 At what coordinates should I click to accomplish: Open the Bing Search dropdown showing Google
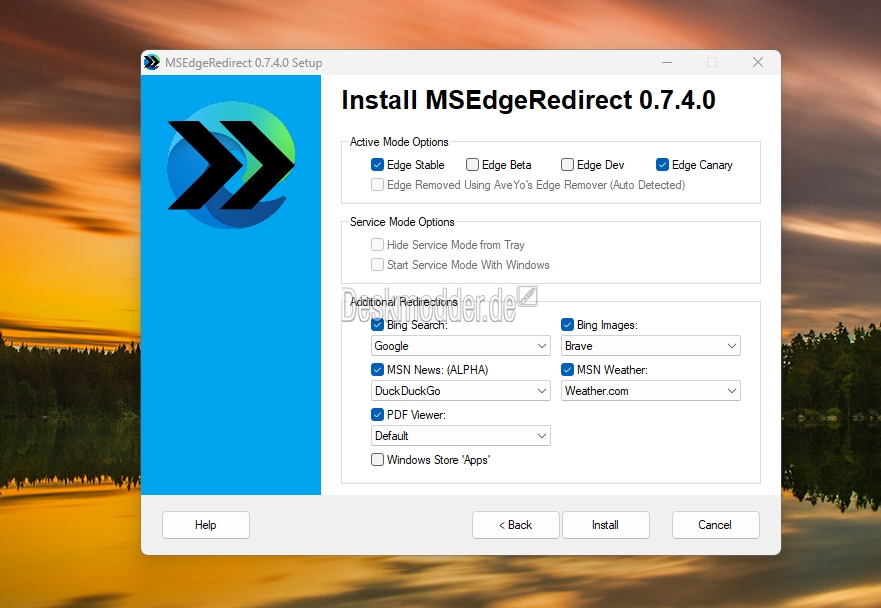pos(461,346)
